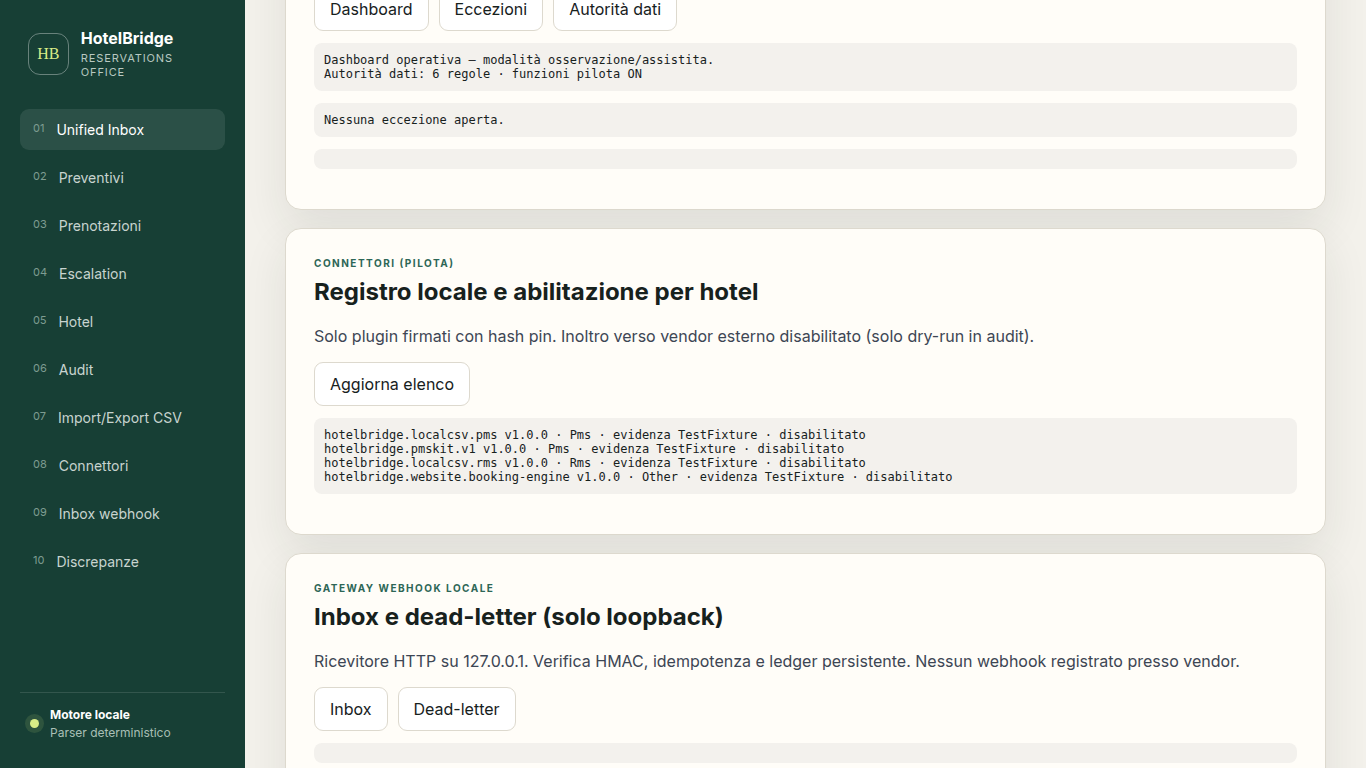The image size is (1366, 768).
Task: Open the Dead-letter queue
Action: point(457,709)
